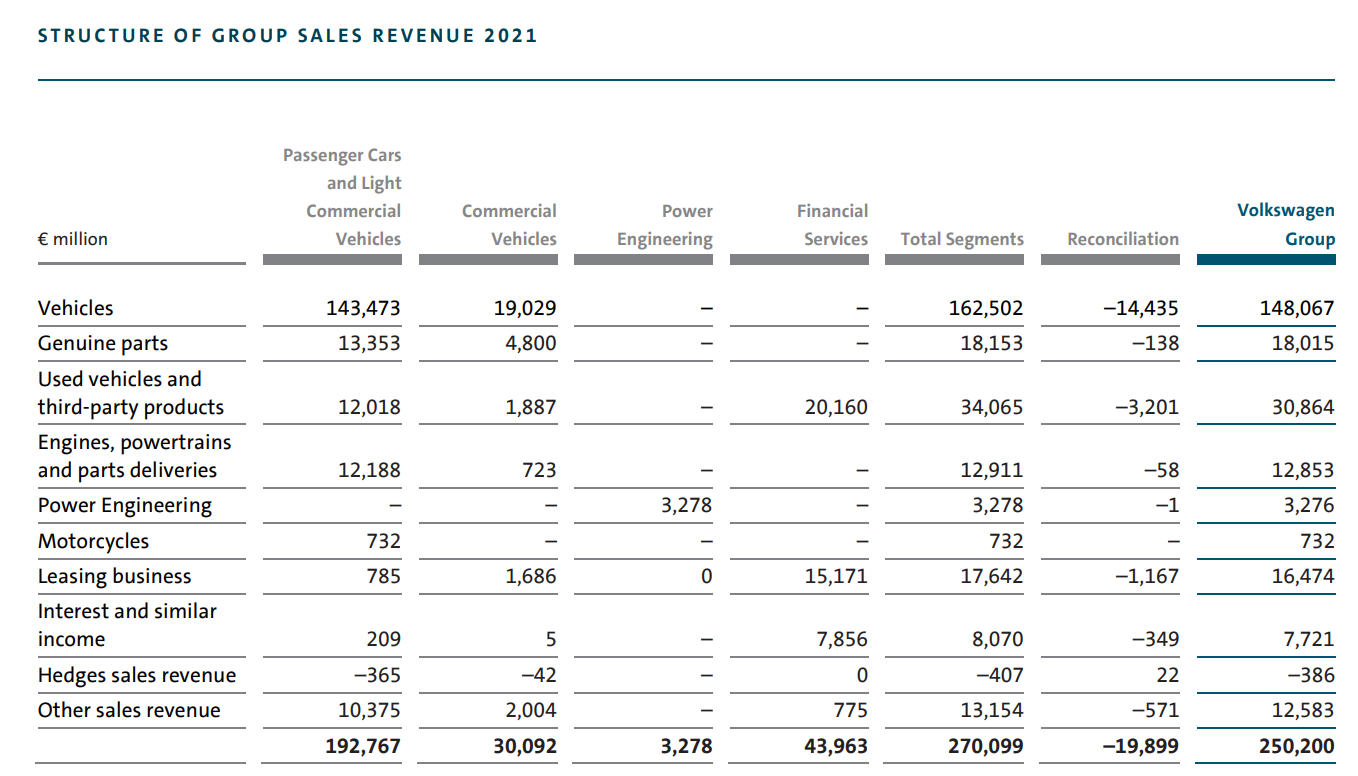The image size is (1358, 776).
Task: Select the total 43,963 in the bottom row
Action: pyautogui.click(x=835, y=746)
